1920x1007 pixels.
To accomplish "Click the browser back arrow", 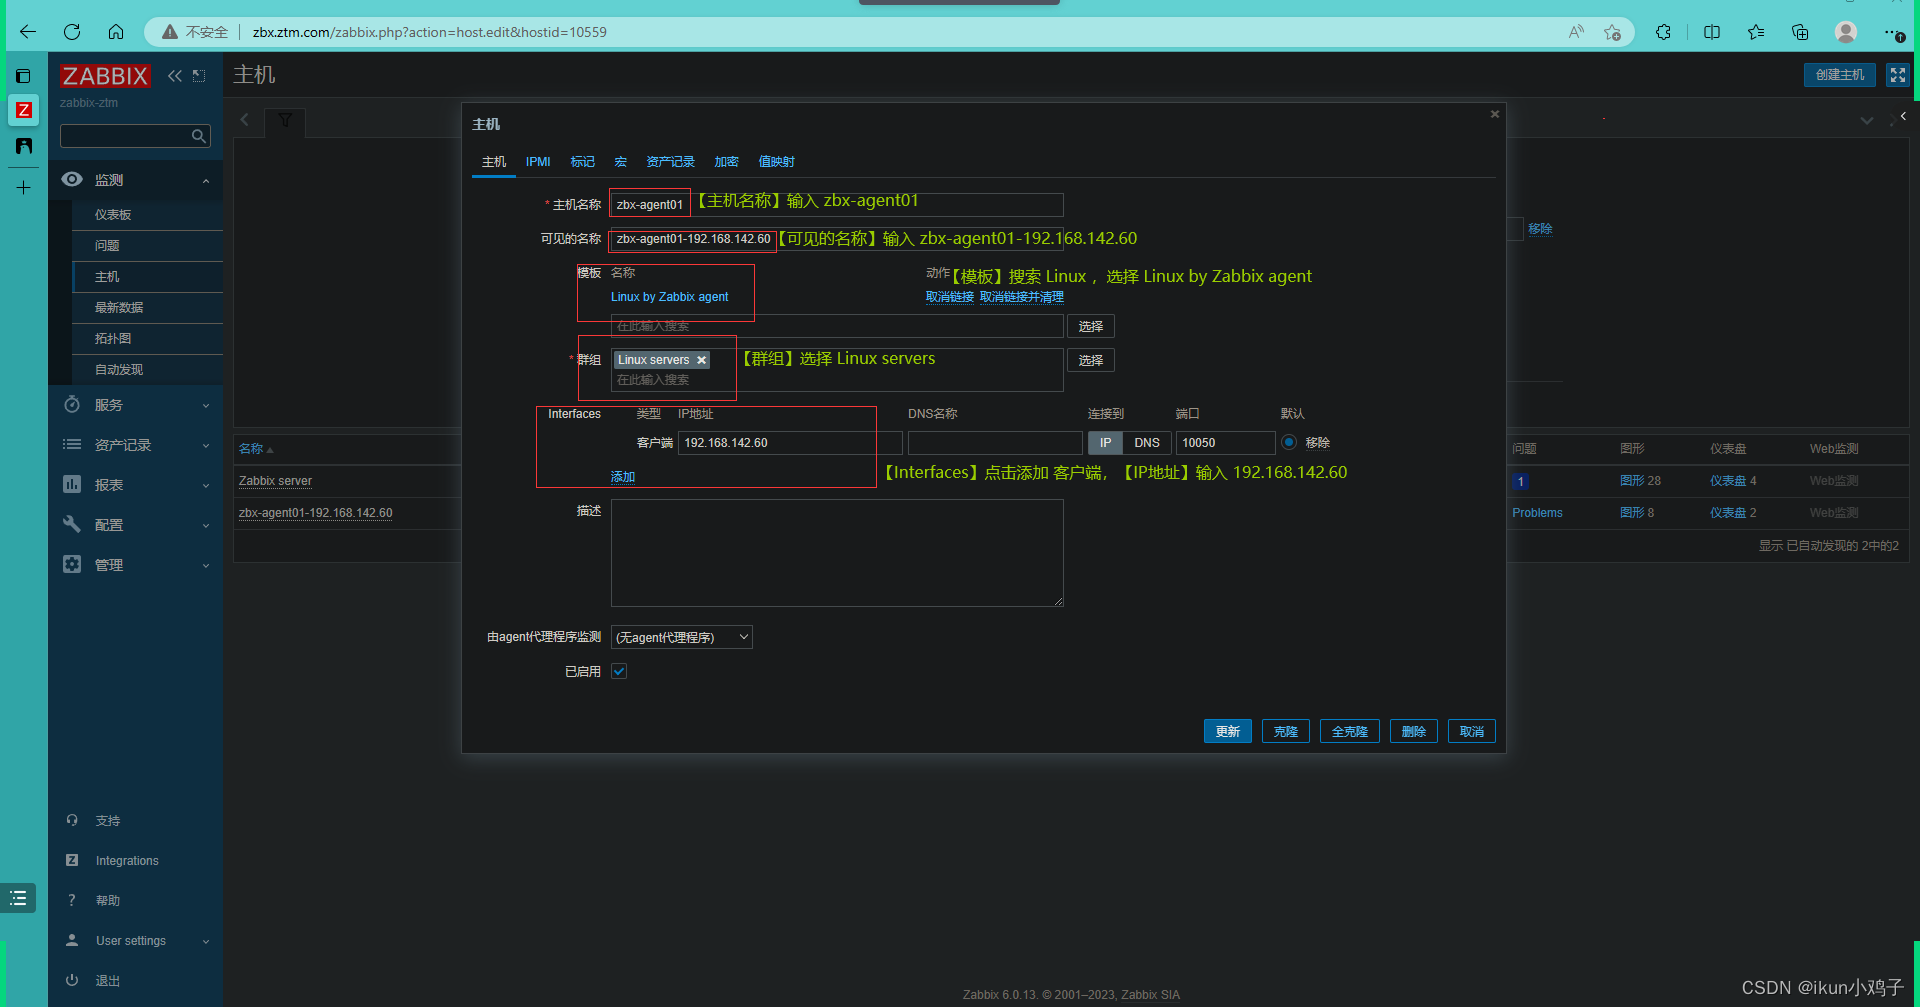I will [28, 32].
